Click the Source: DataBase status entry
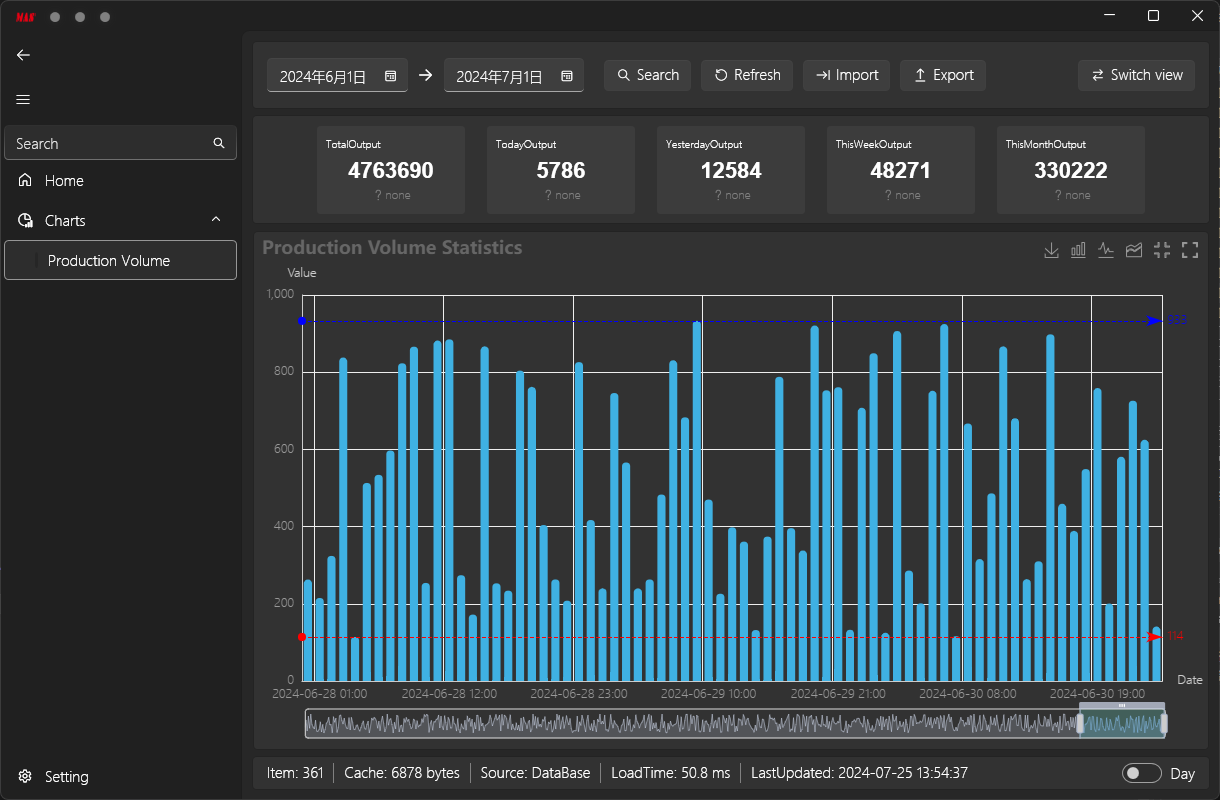The image size is (1220, 800). coord(535,773)
